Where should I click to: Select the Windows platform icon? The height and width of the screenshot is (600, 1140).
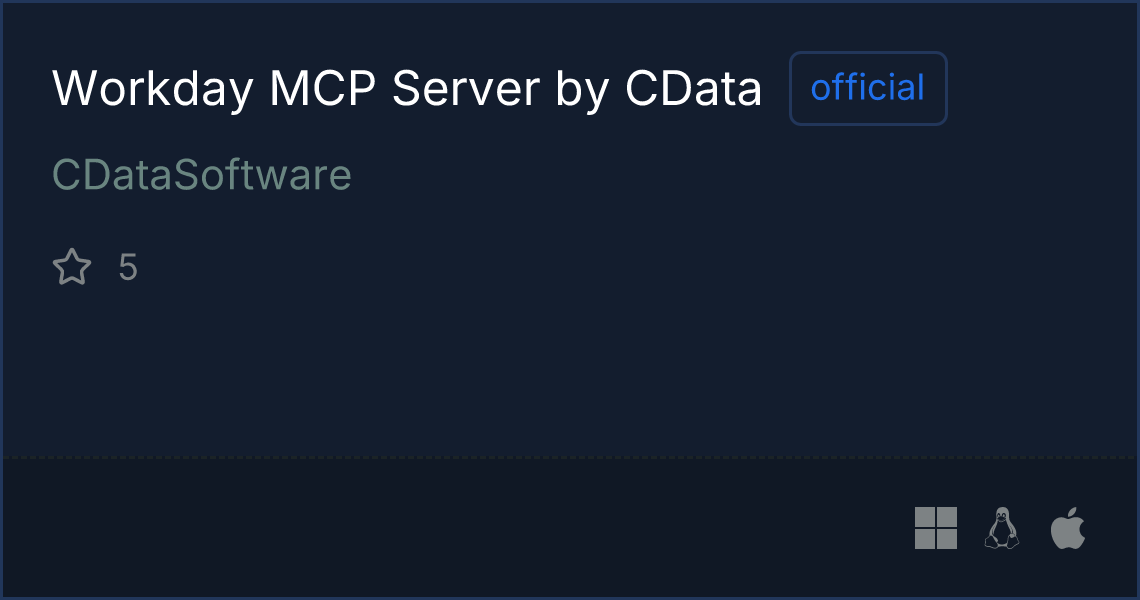click(936, 528)
